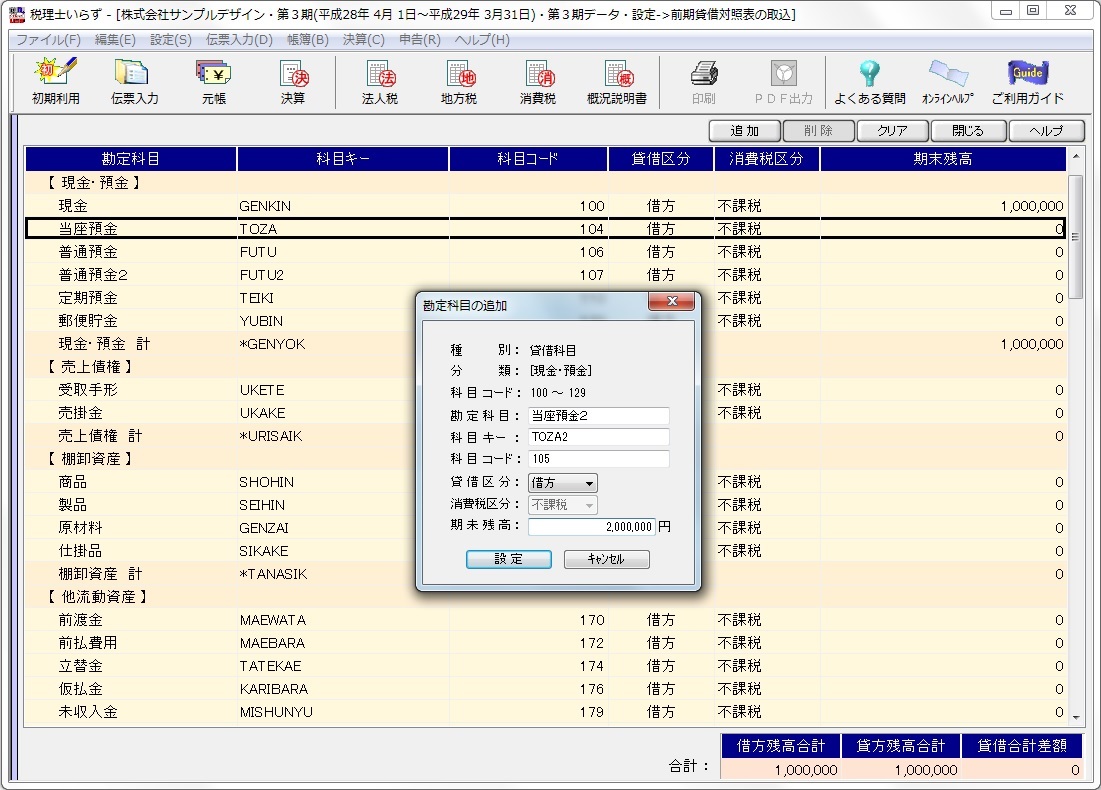Image resolution: width=1101 pixels, height=790 pixels.
Task: Click the 伝票入力 folder icon
Action: click(x=134, y=82)
